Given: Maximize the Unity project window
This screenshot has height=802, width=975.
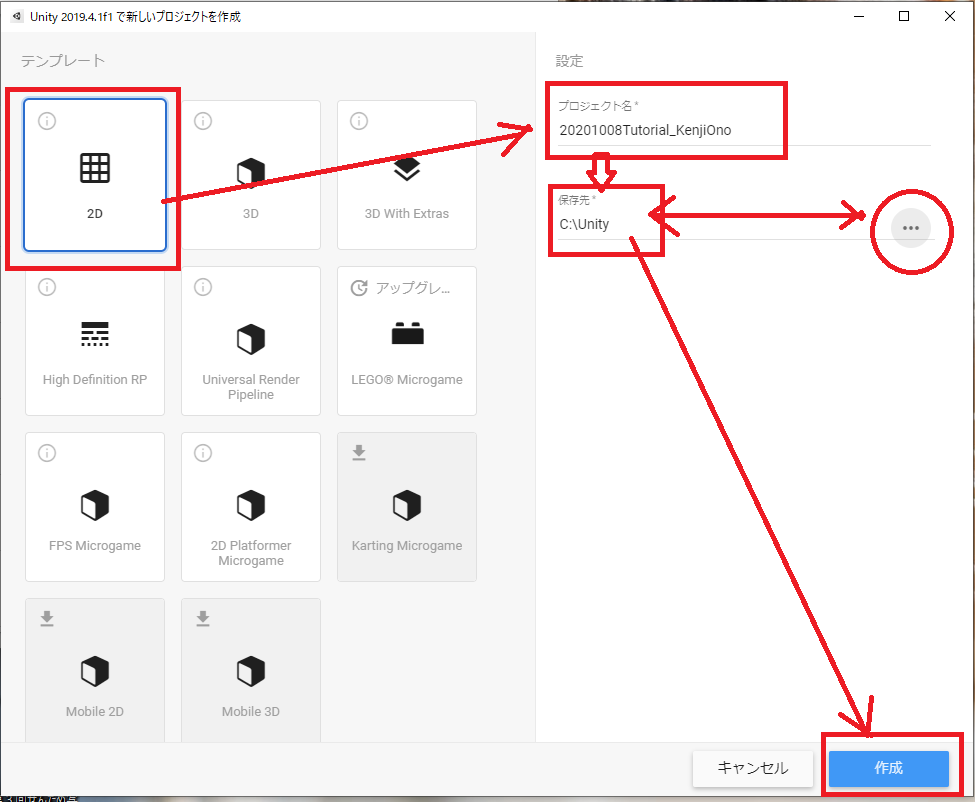Looking at the screenshot, I should tap(904, 16).
